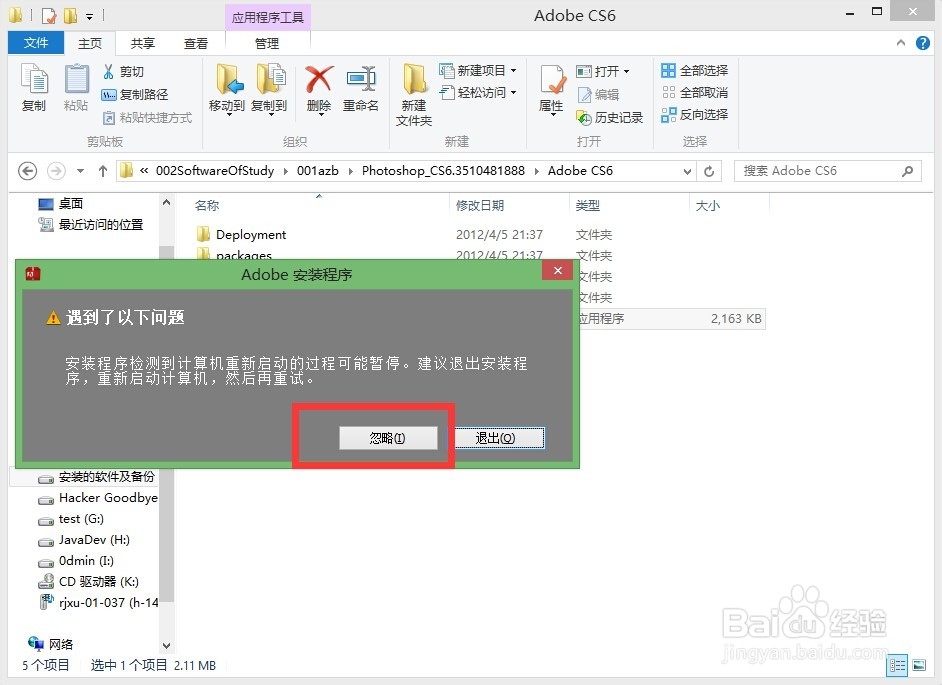Switch to Home (主页) tab

(x=90, y=43)
